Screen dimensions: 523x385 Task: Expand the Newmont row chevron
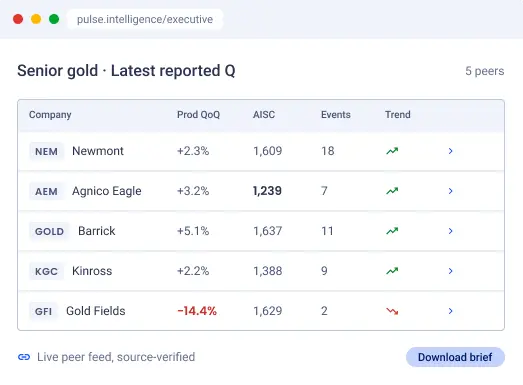click(x=450, y=151)
